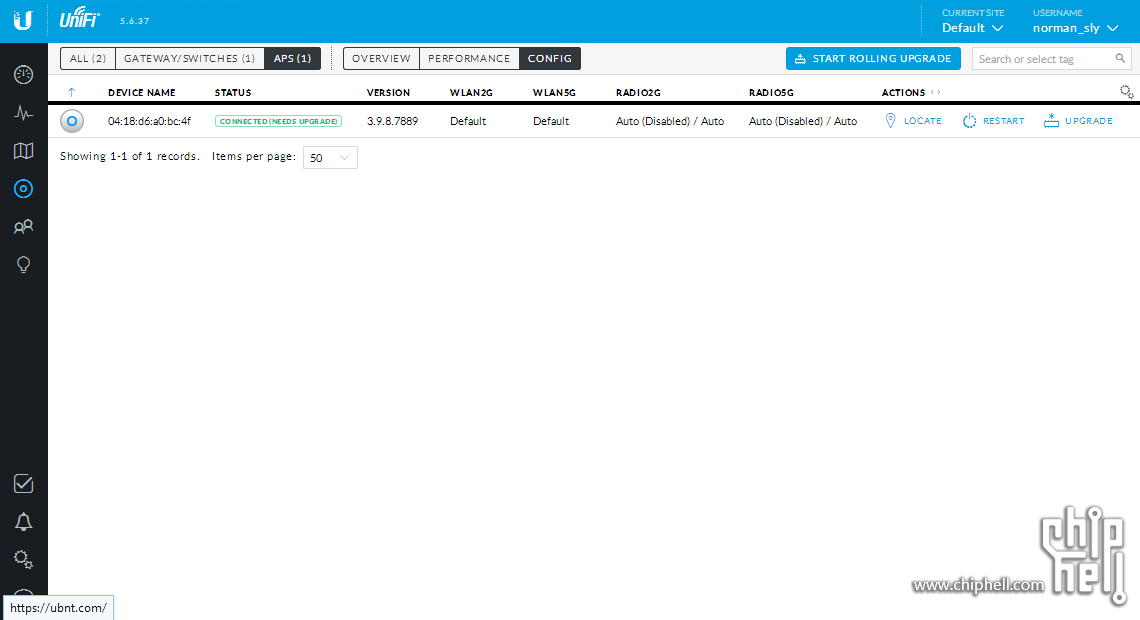Sort by RADIO2G column header
This screenshot has height=620, width=1140.
pyautogui.click(x=638, y=92)
